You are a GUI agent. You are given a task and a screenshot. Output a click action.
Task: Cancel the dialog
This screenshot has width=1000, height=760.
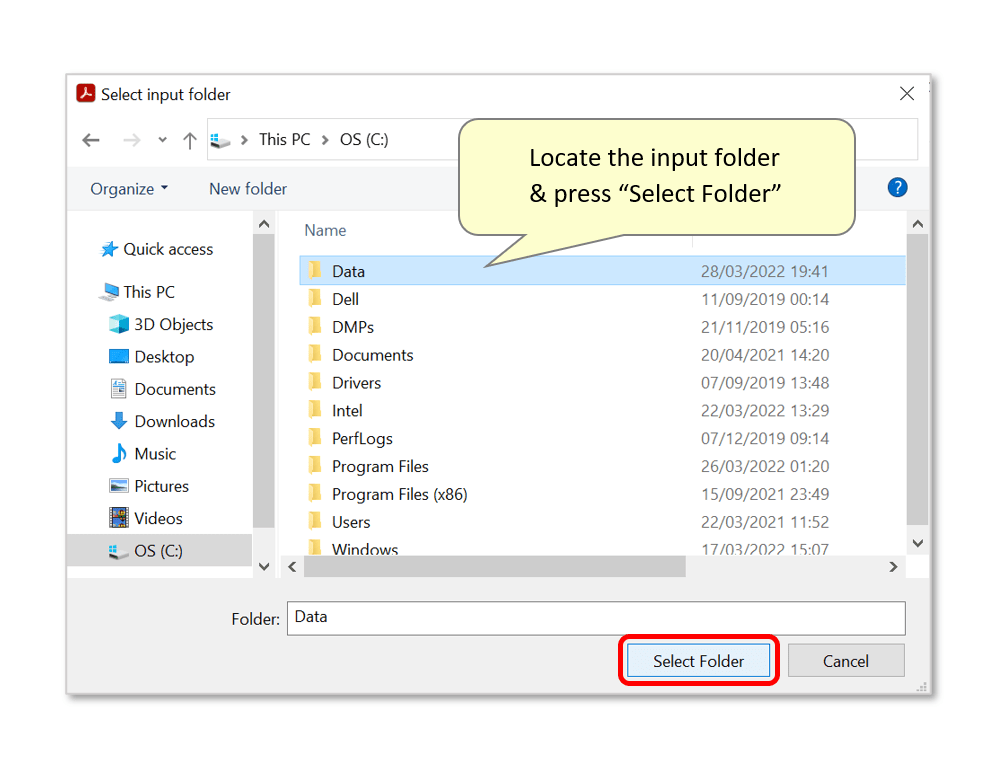coord(846,660)
